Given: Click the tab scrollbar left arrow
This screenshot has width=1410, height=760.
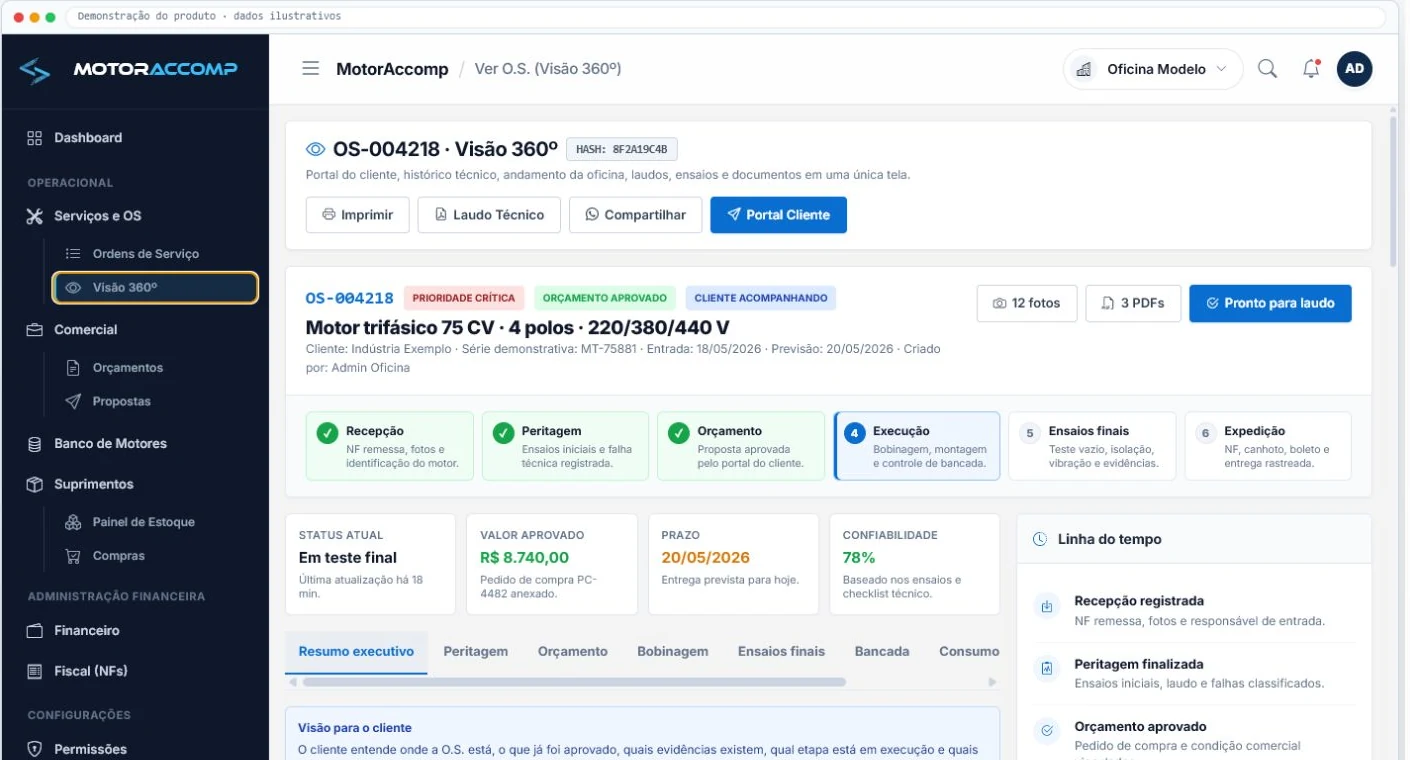Looking at the screenshot, I should 292,682.
